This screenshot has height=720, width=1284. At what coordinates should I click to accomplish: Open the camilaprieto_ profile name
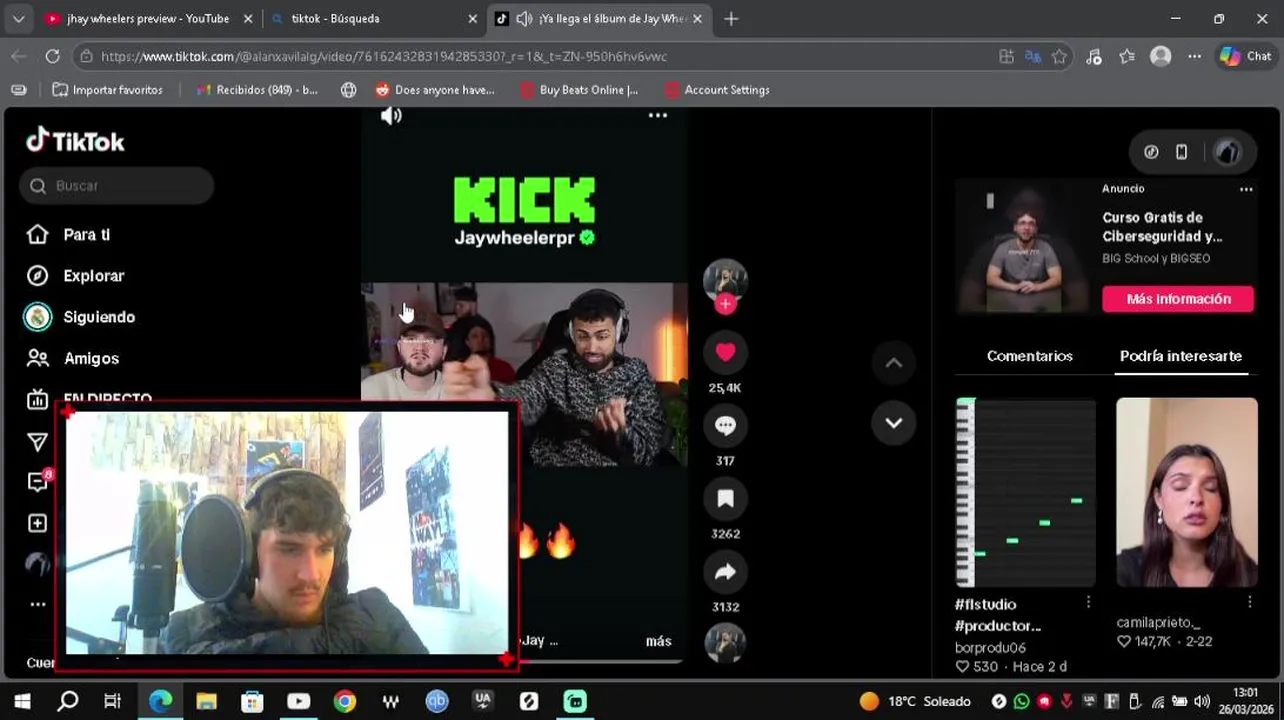(x=1158, y=622)
